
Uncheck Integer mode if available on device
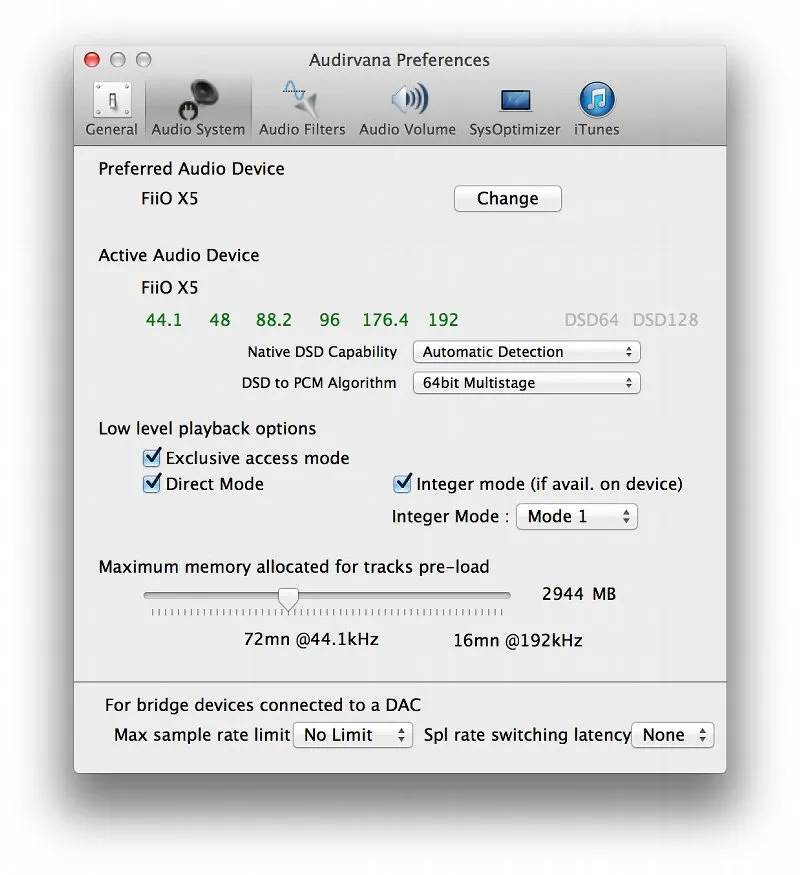pyautogui.click(x=402, y=483)
